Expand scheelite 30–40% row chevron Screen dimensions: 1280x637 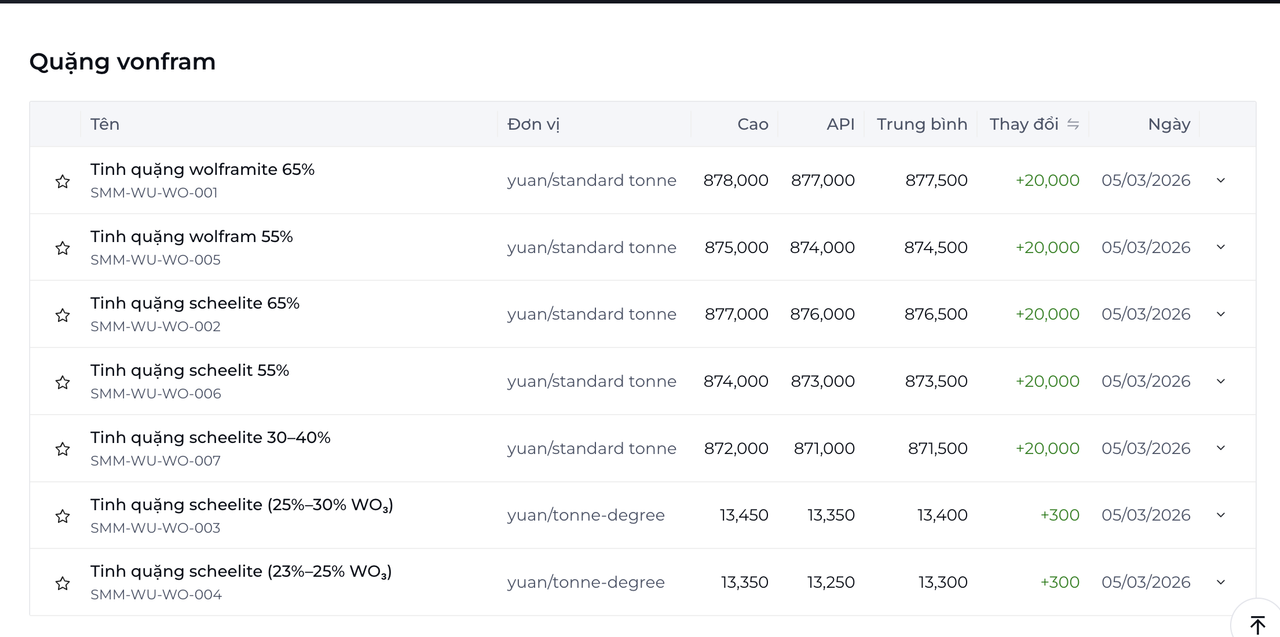pos(1220,448)
